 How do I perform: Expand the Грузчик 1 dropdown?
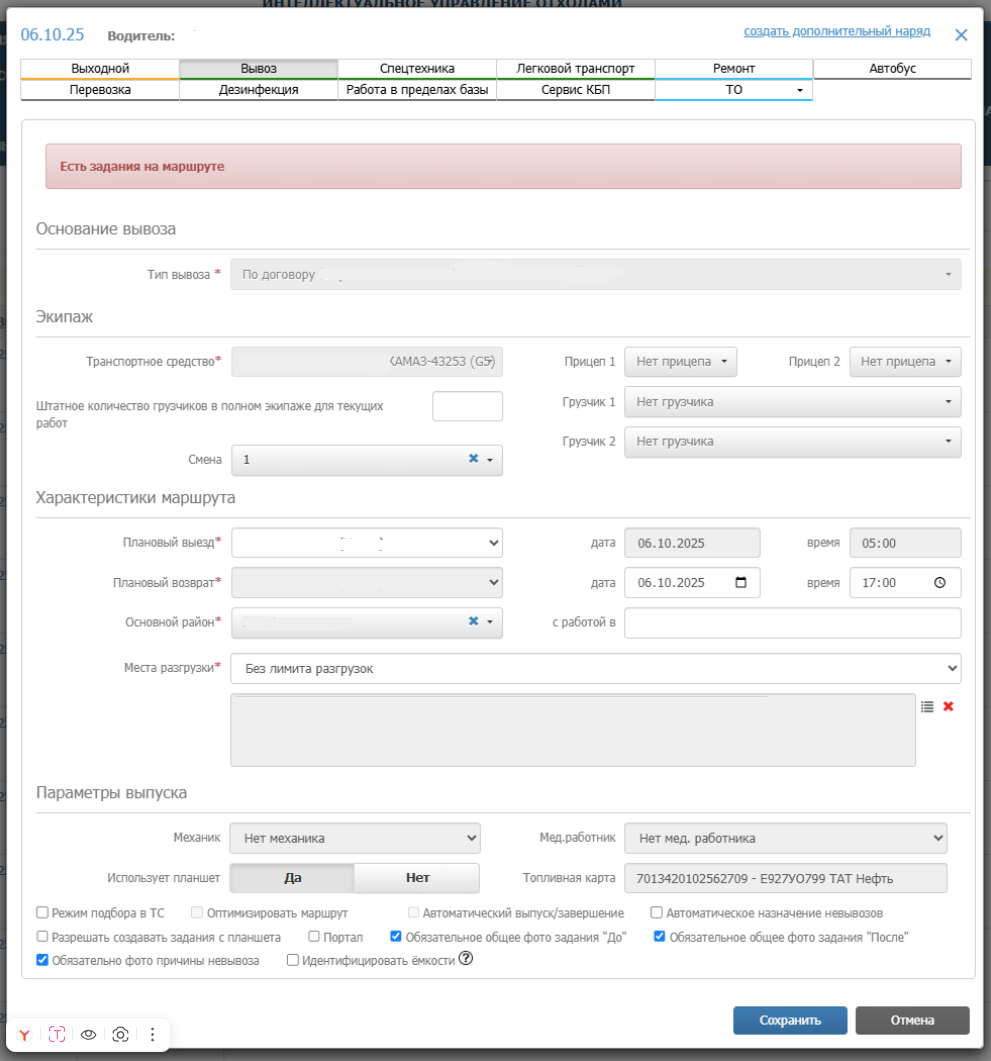[792, 402]
